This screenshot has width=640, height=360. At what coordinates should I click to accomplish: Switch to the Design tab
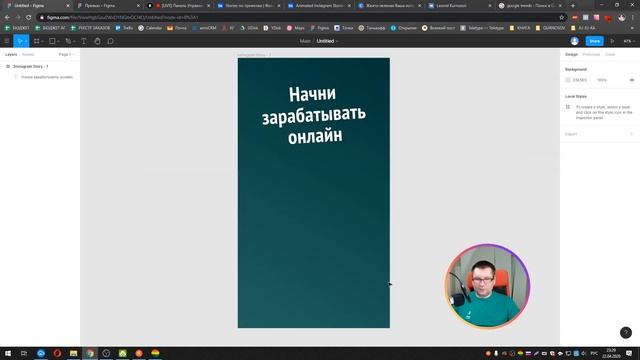(x=571, y=54)
